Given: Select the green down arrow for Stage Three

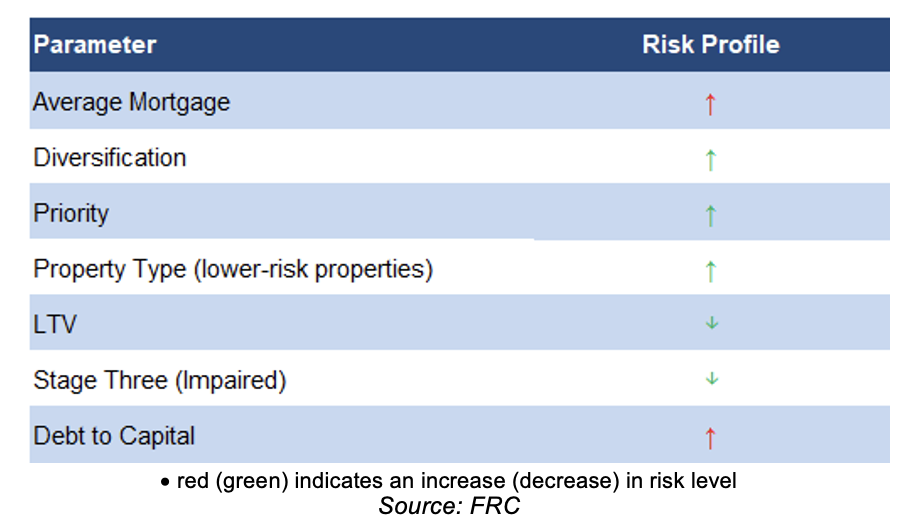Looking at the screenshot, I should (x=712, y=379).
